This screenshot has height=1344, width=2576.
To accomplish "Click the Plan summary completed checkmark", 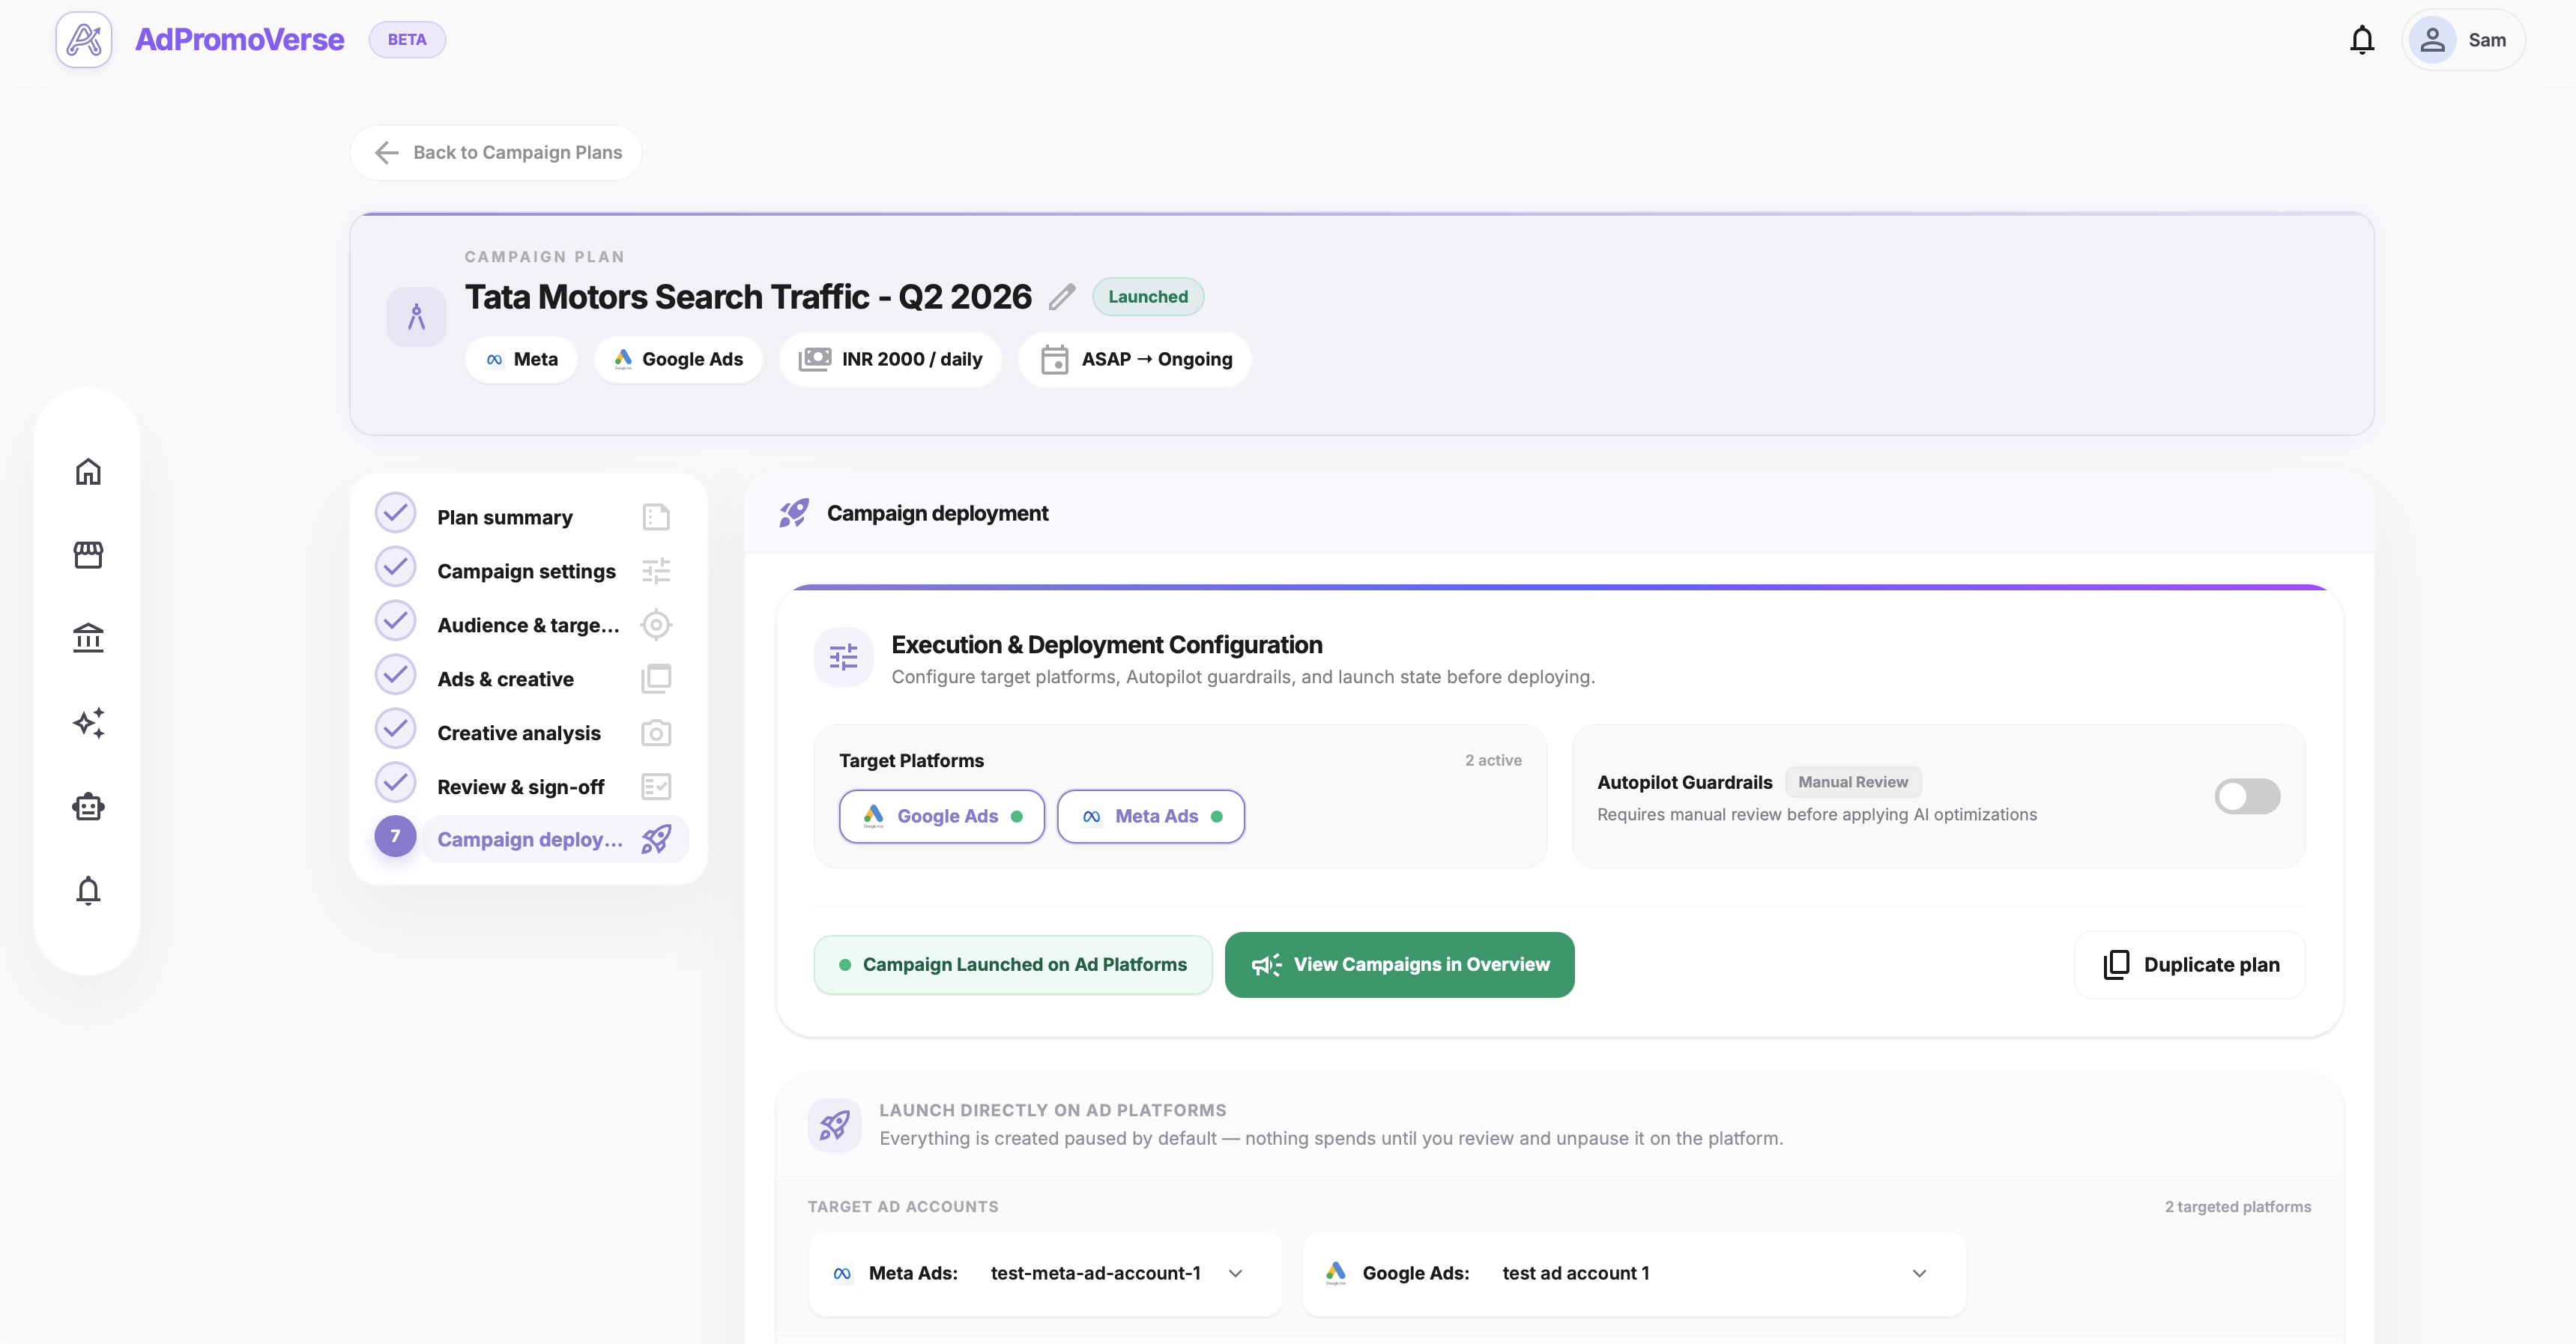I will (x=395, y=513).
